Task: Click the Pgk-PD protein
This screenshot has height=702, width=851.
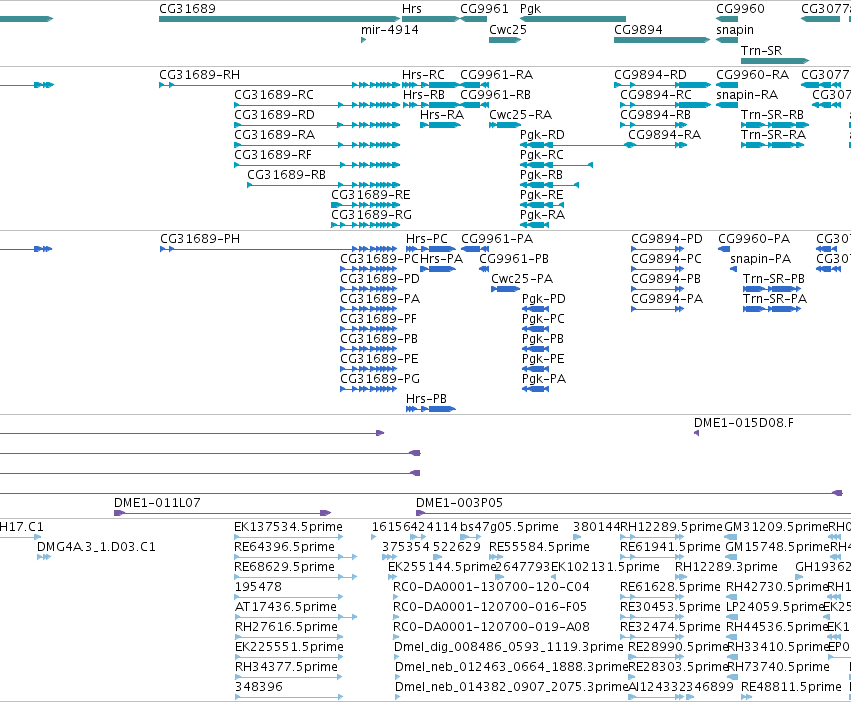Action: pos(535,309)
